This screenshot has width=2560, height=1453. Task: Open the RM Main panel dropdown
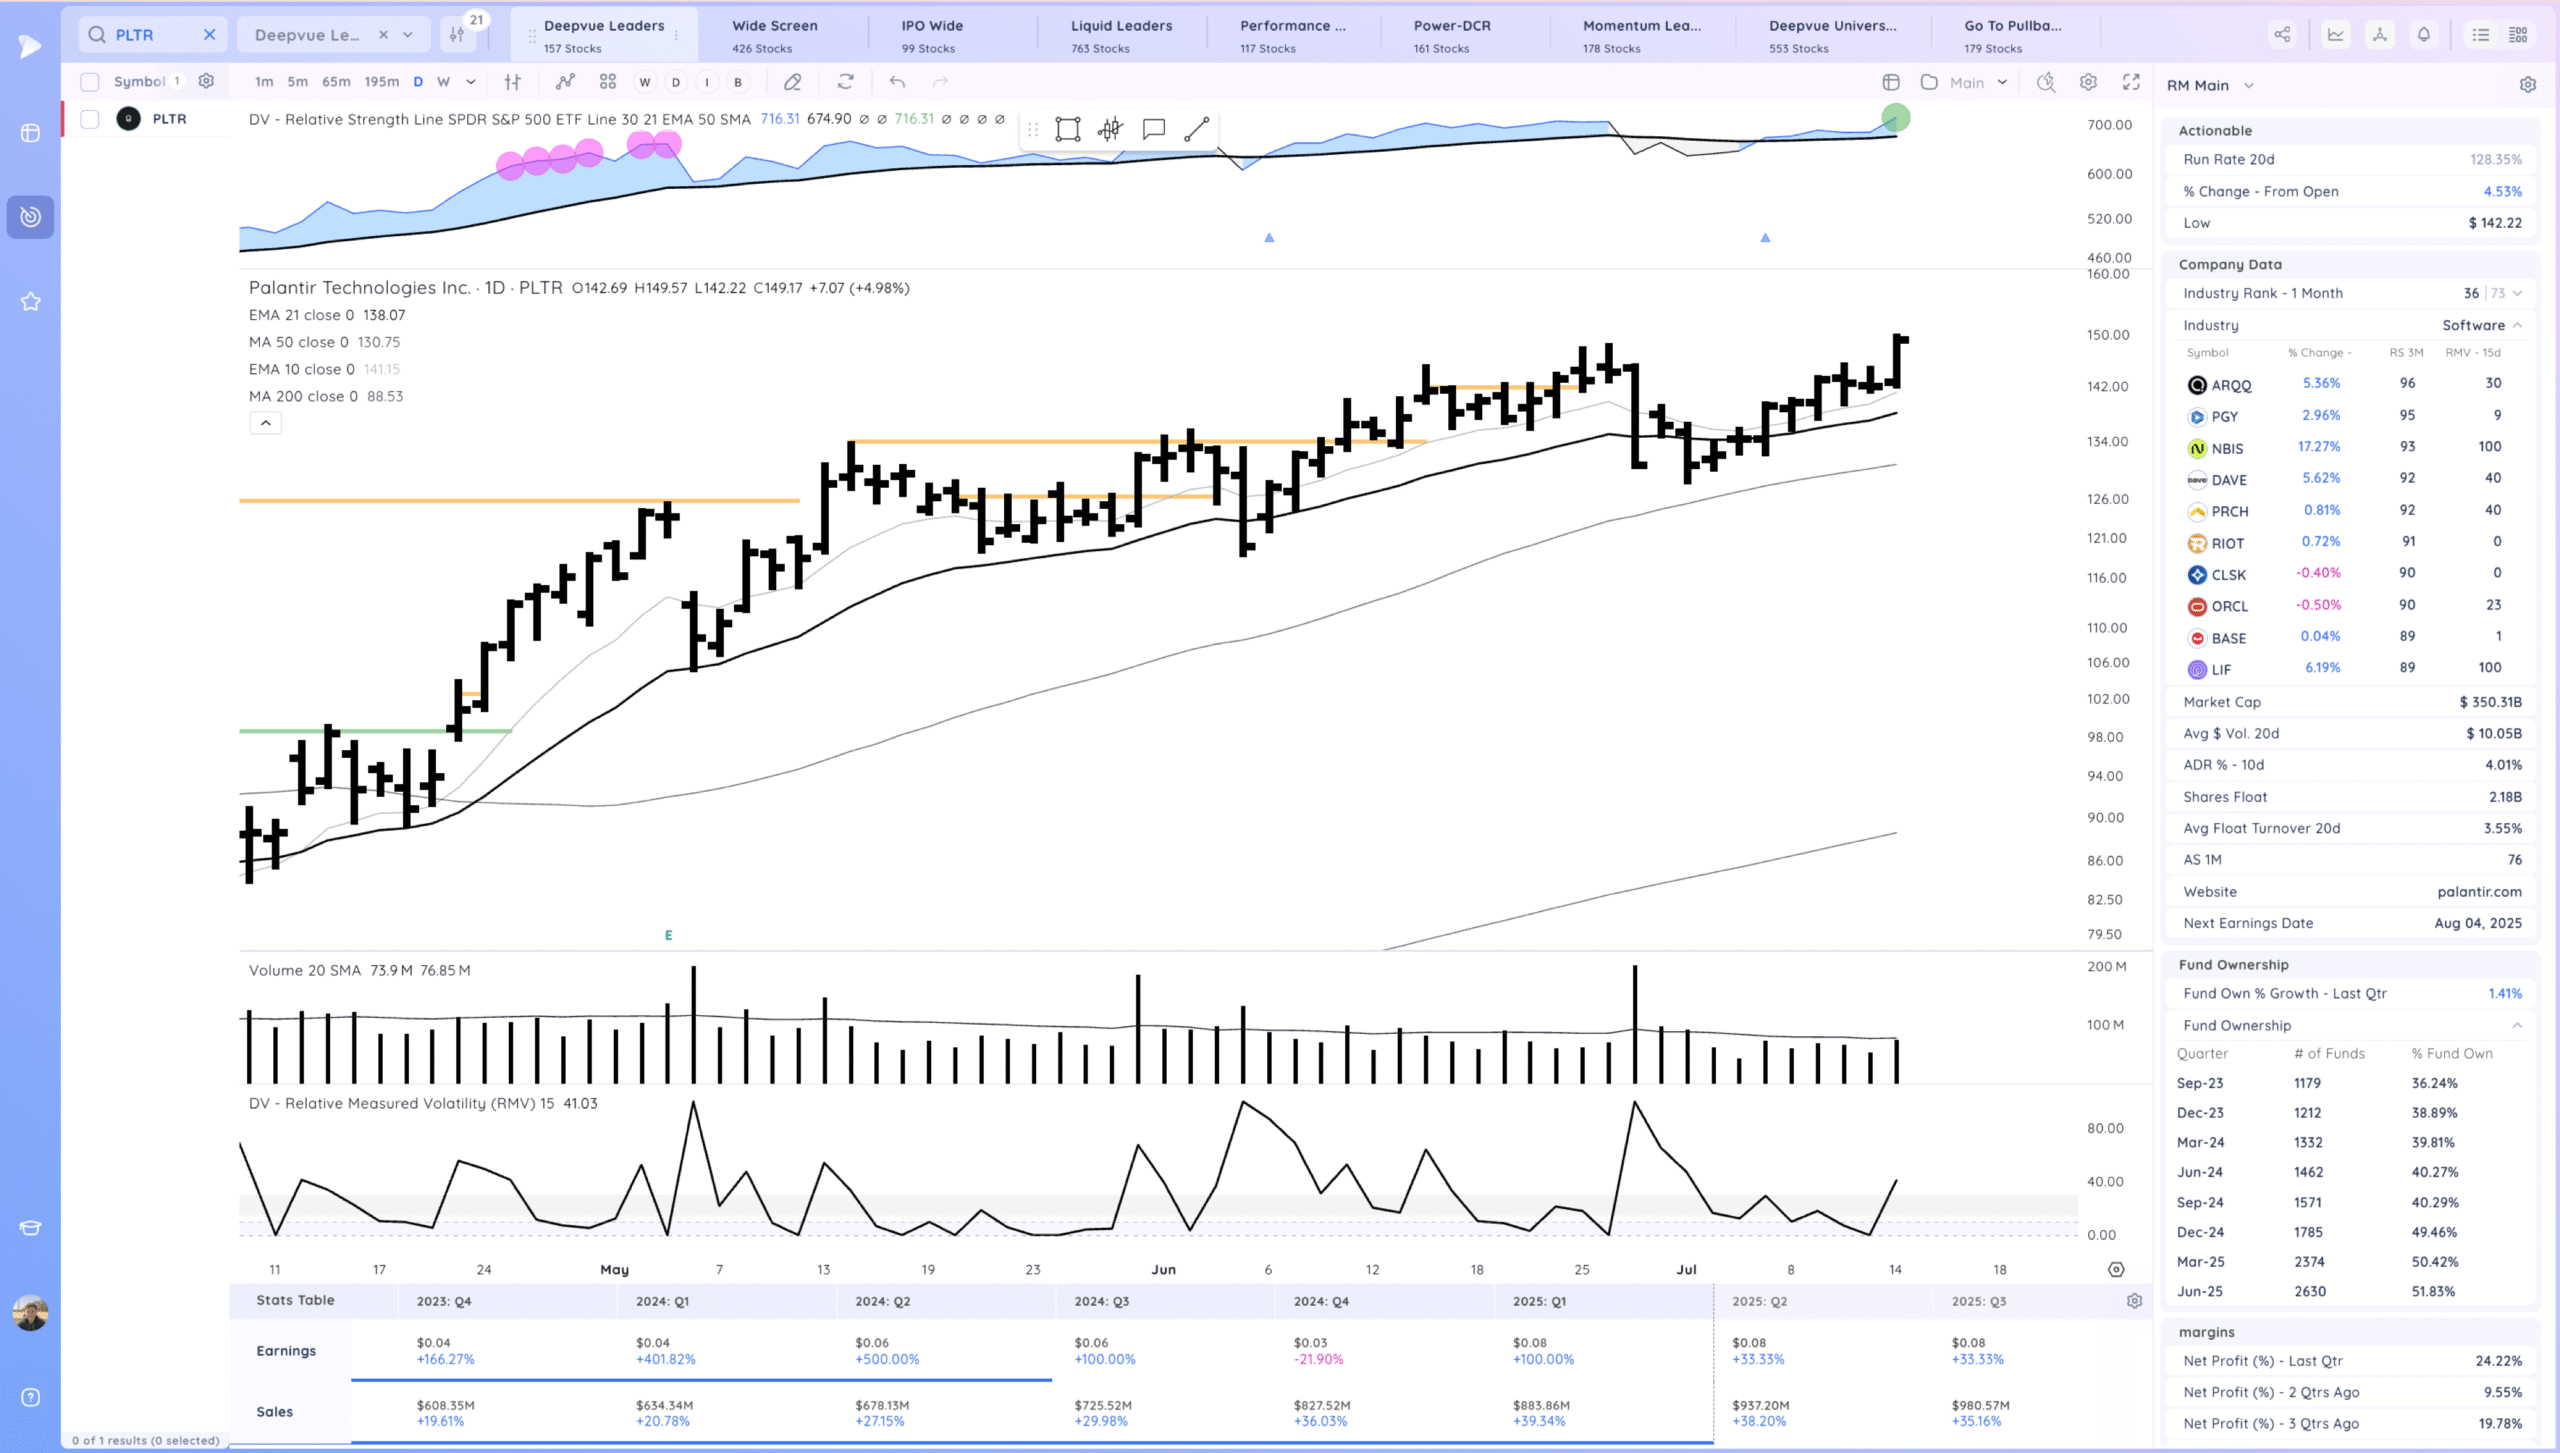(x=2249, y=86)
